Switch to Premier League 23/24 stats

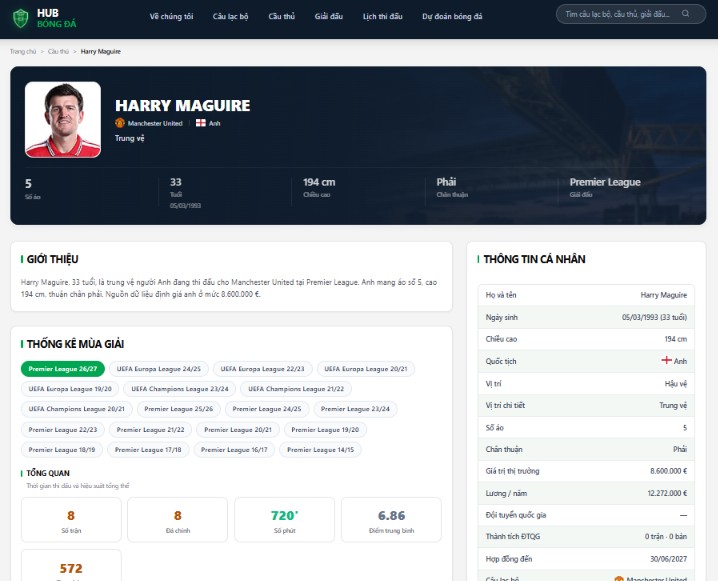coord(355,409)
